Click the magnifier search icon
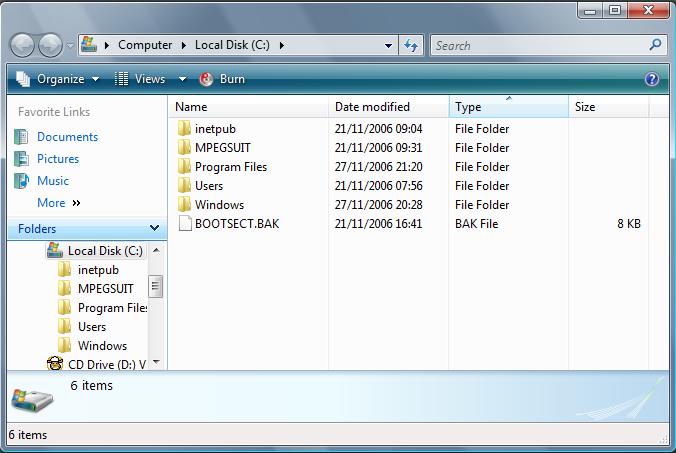This screenshot has height=453, width=676. [655, 44]
